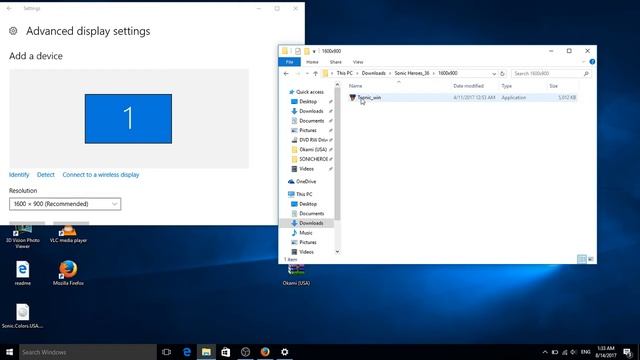
Task: Open the File tab in File Explorer
Action: [289, 62]
